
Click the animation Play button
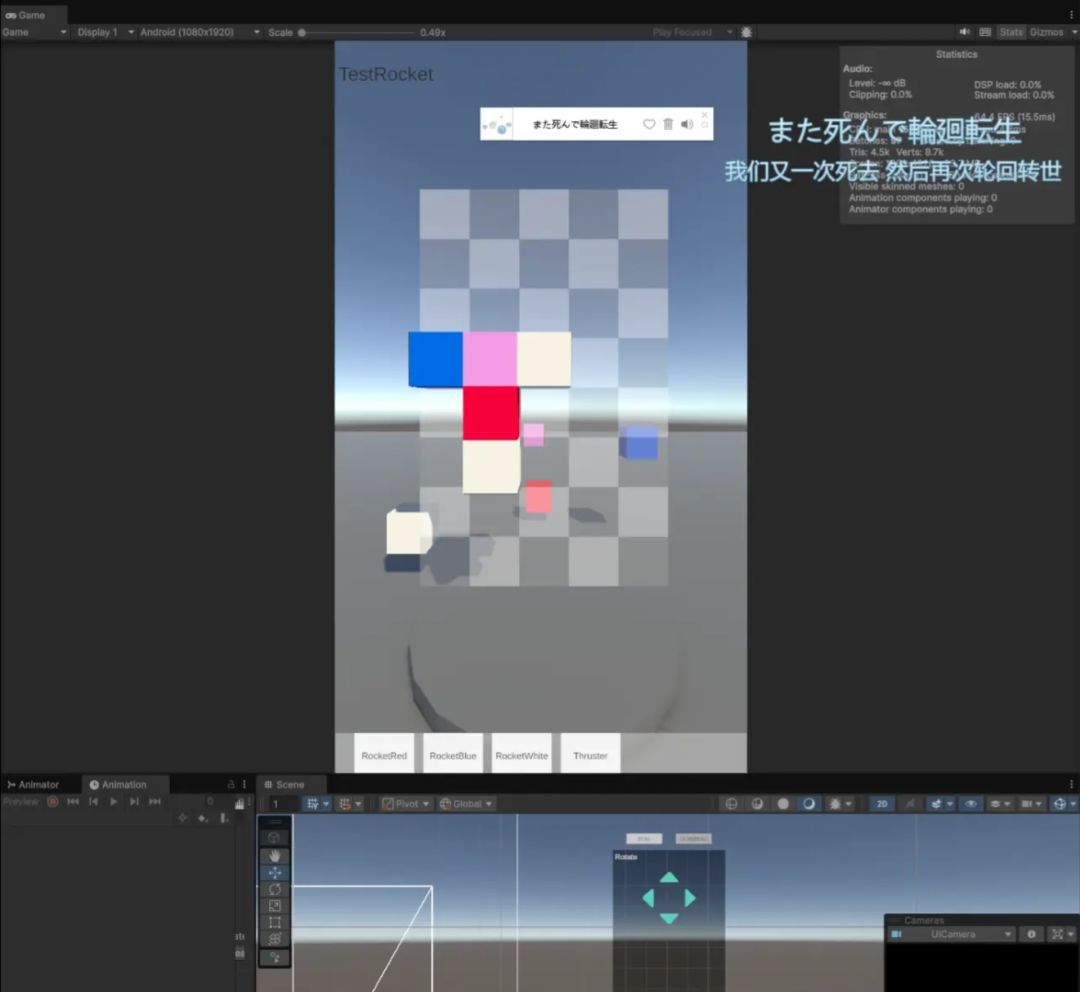click(114, 801)
